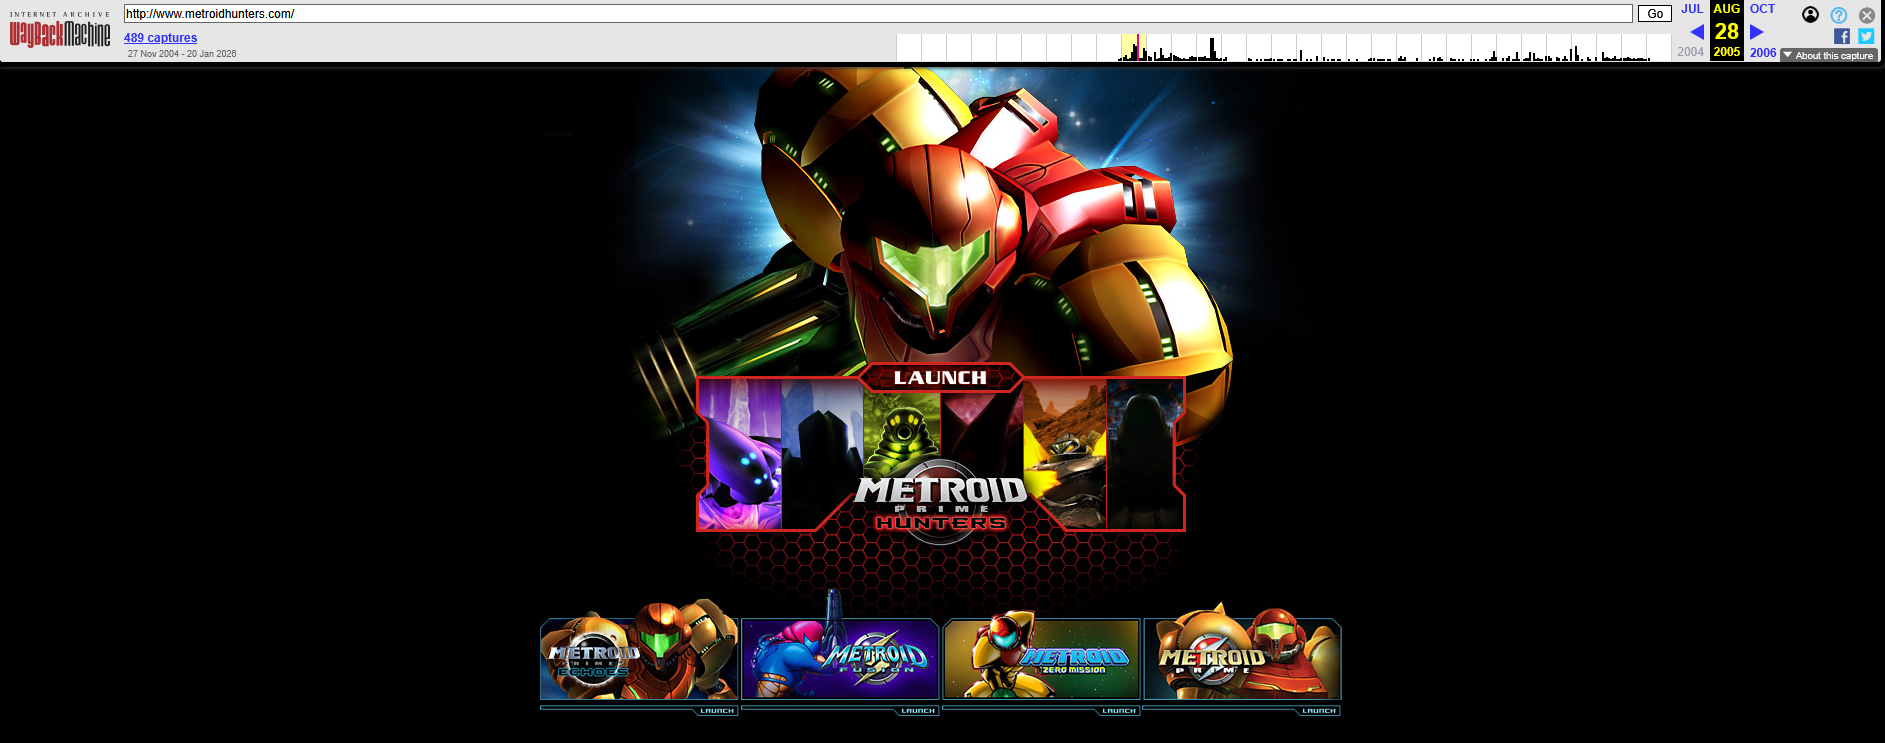Screen dimensions: 1885x743
Task: Jump to the JUL capture
Action: click(1692, 9)
